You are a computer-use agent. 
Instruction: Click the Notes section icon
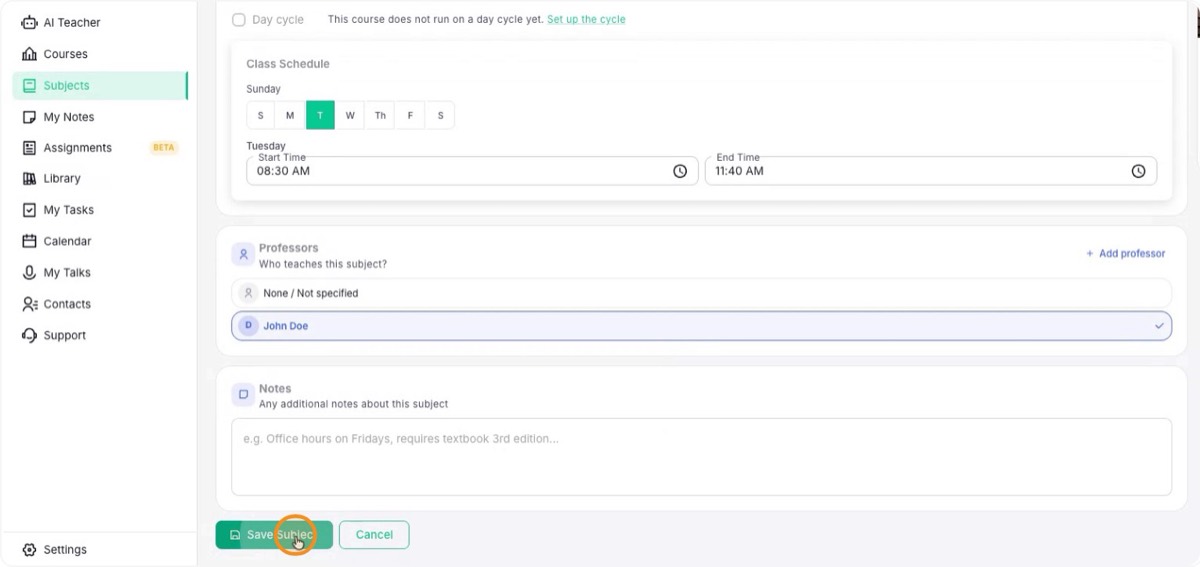(243, 395)
